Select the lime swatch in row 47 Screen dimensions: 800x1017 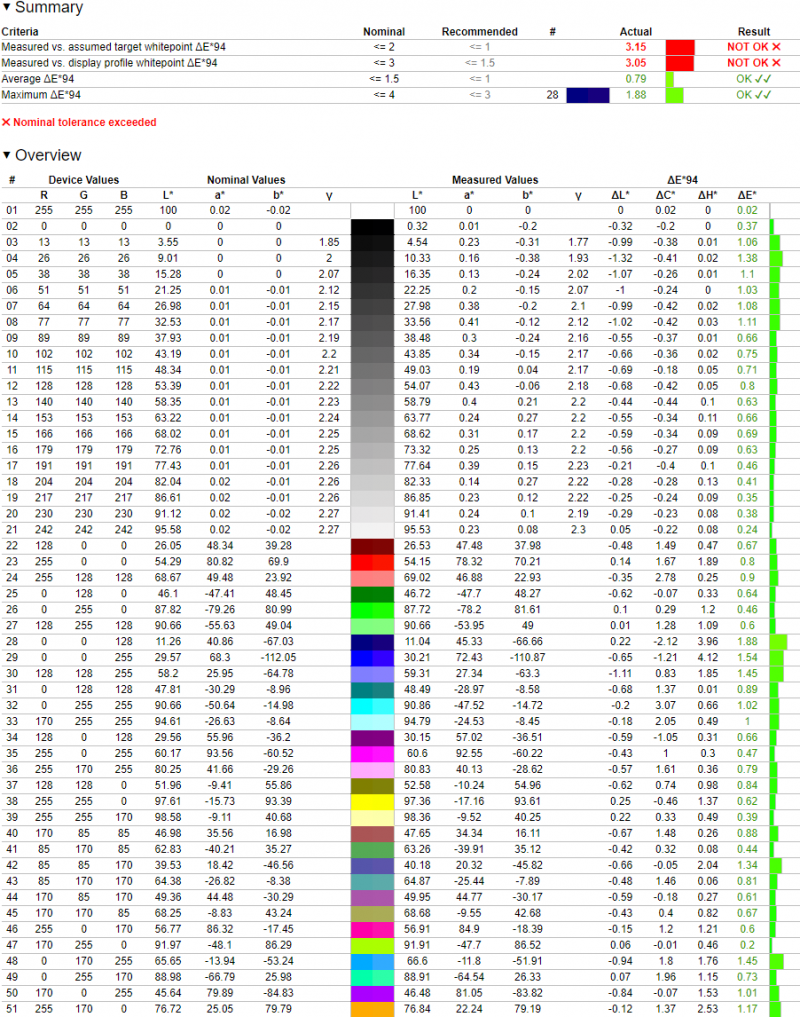tap(372, 945)
